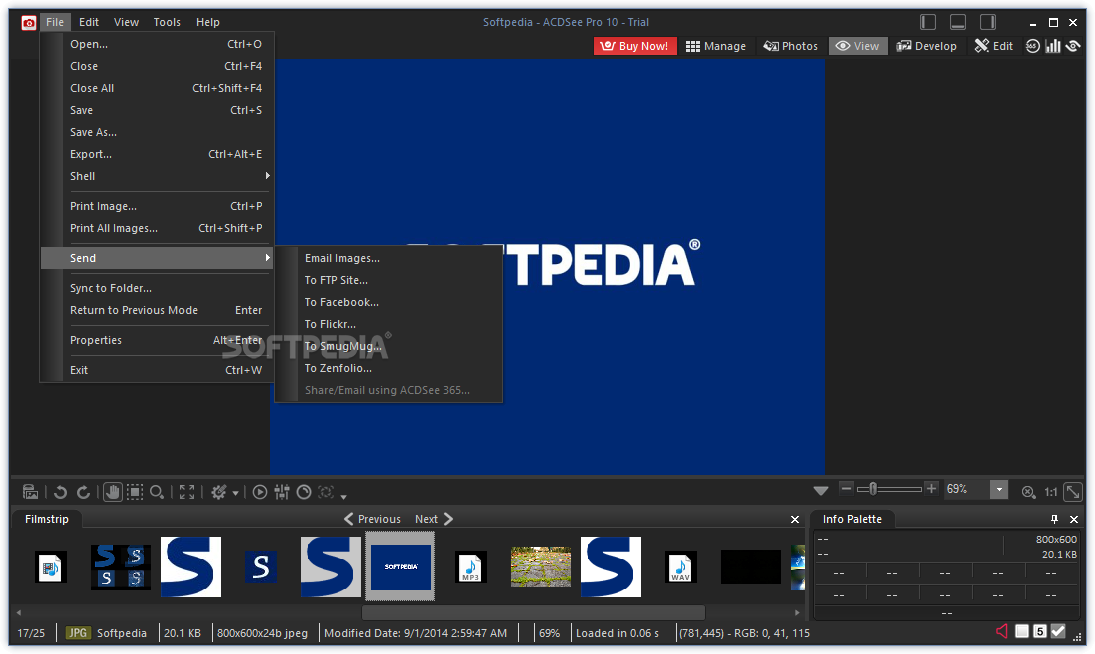Click the zoom in plus button
This screenshot has width=1095, height=654.
(931, 489)
